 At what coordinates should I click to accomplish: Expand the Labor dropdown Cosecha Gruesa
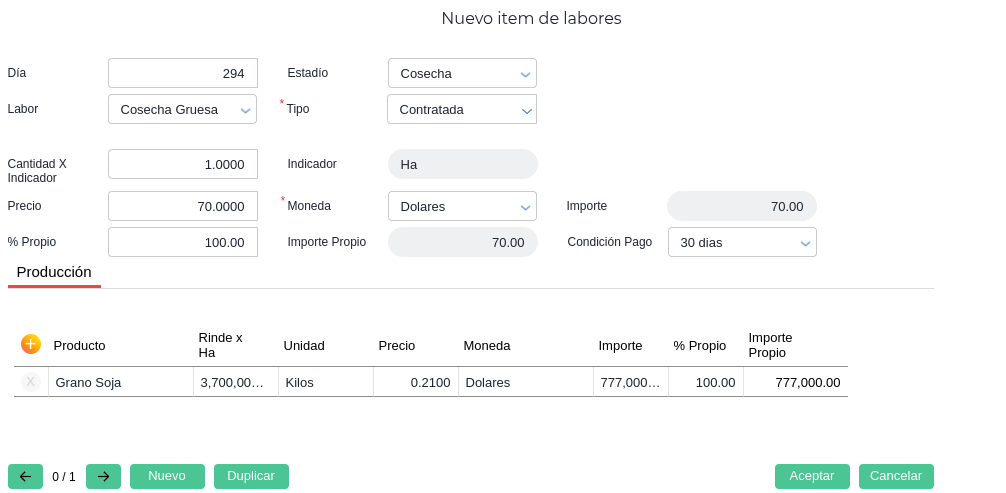point(182,109)
